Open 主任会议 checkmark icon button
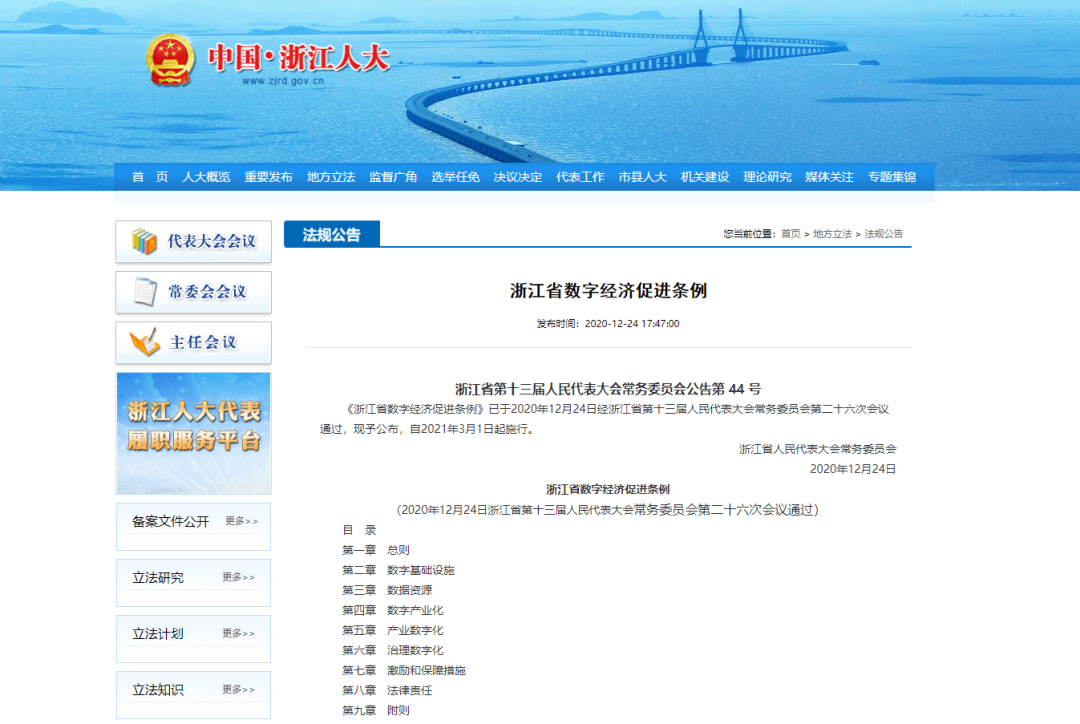 (194, 342)
